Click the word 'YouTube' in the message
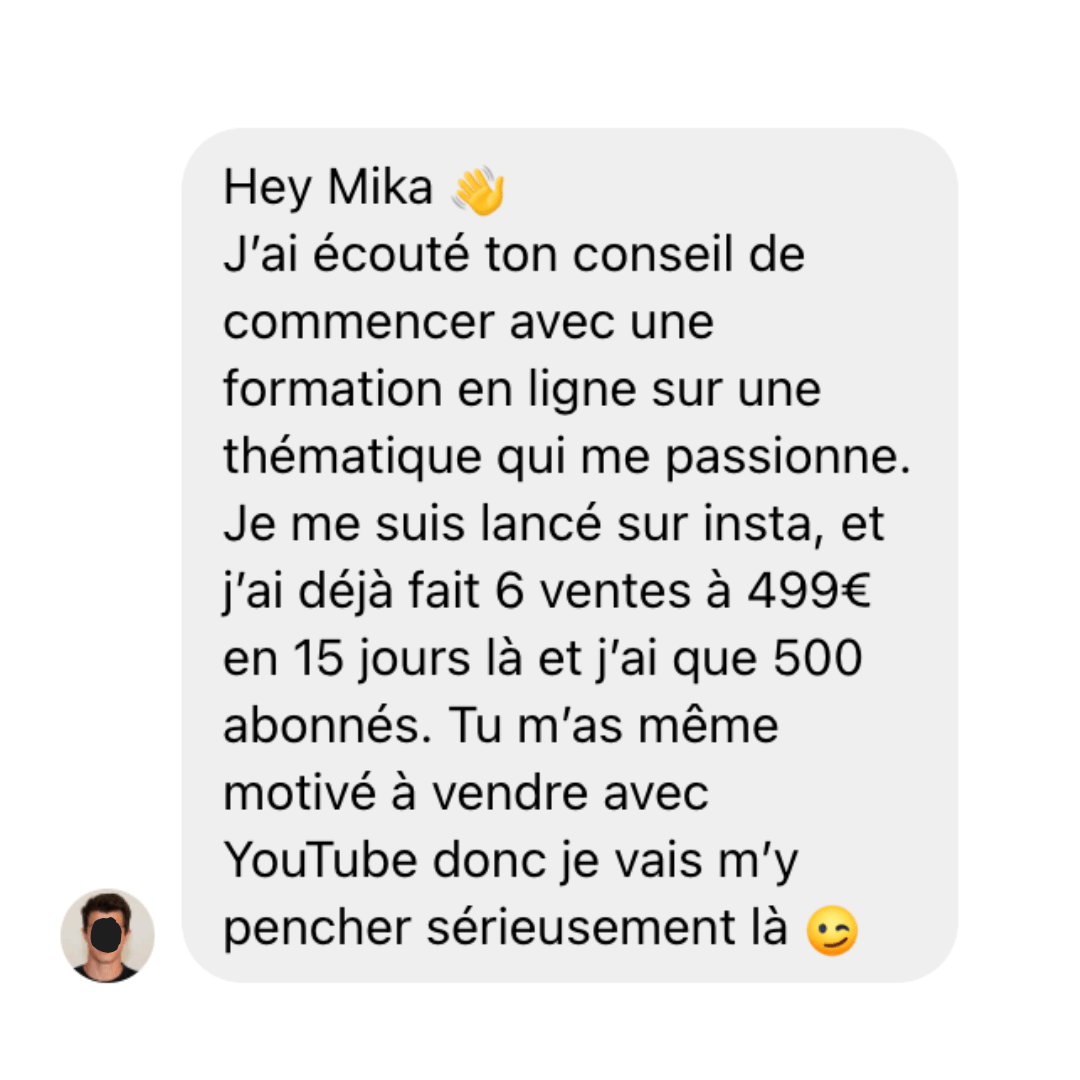 pyautogui.click(x=320, y=860)
